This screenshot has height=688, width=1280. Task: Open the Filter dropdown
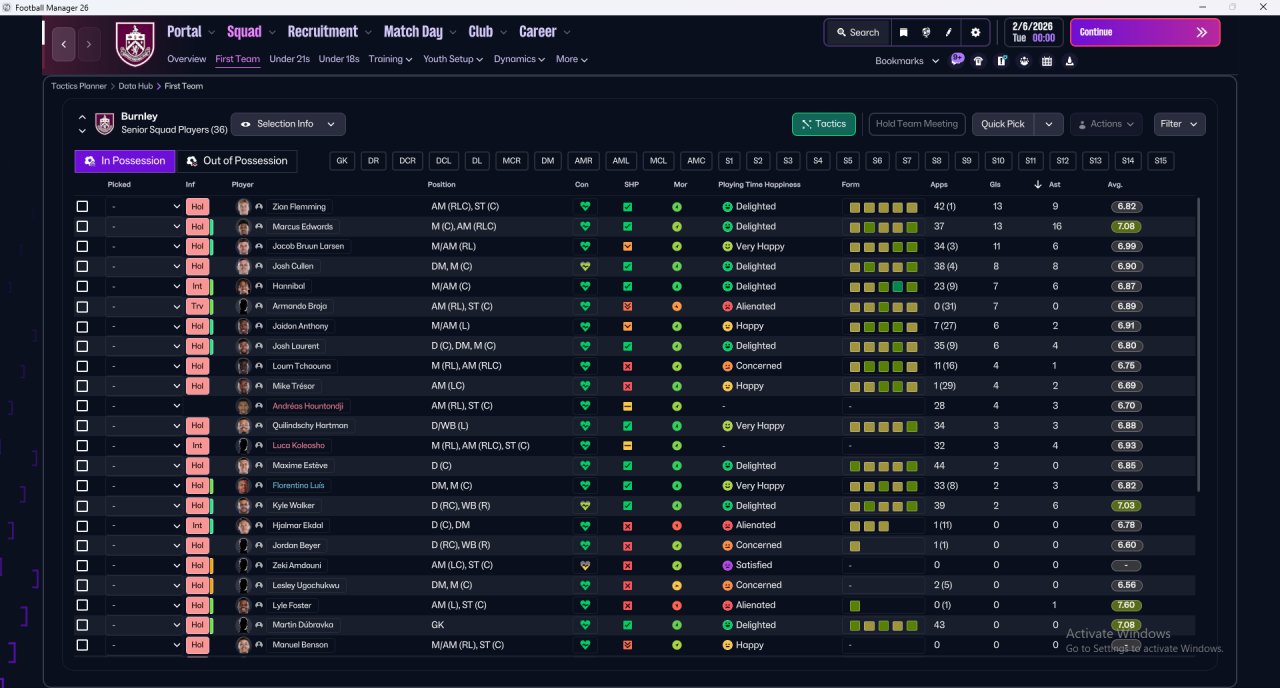coord(1179,124)
